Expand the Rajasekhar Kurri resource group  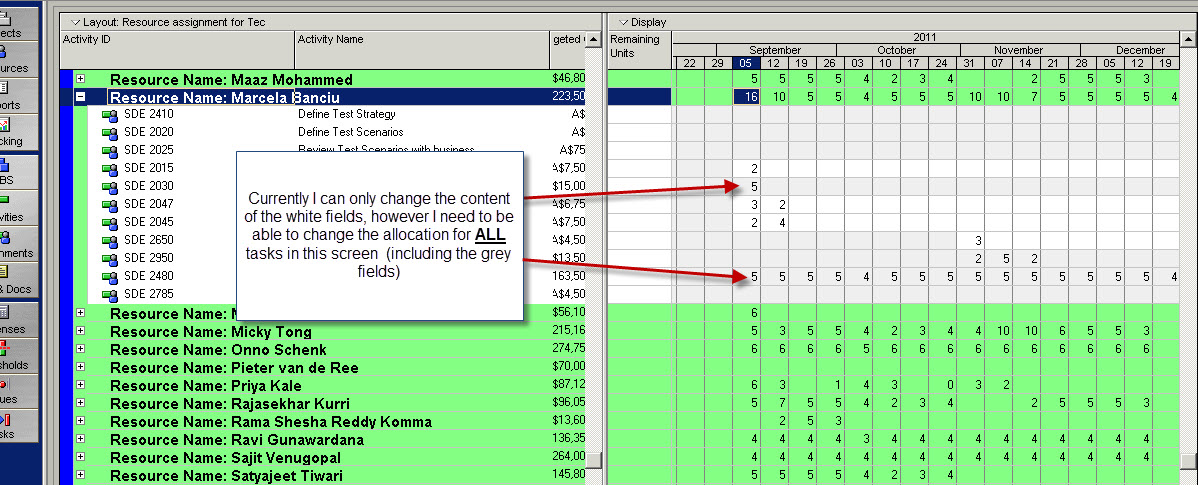click(80, 403)
